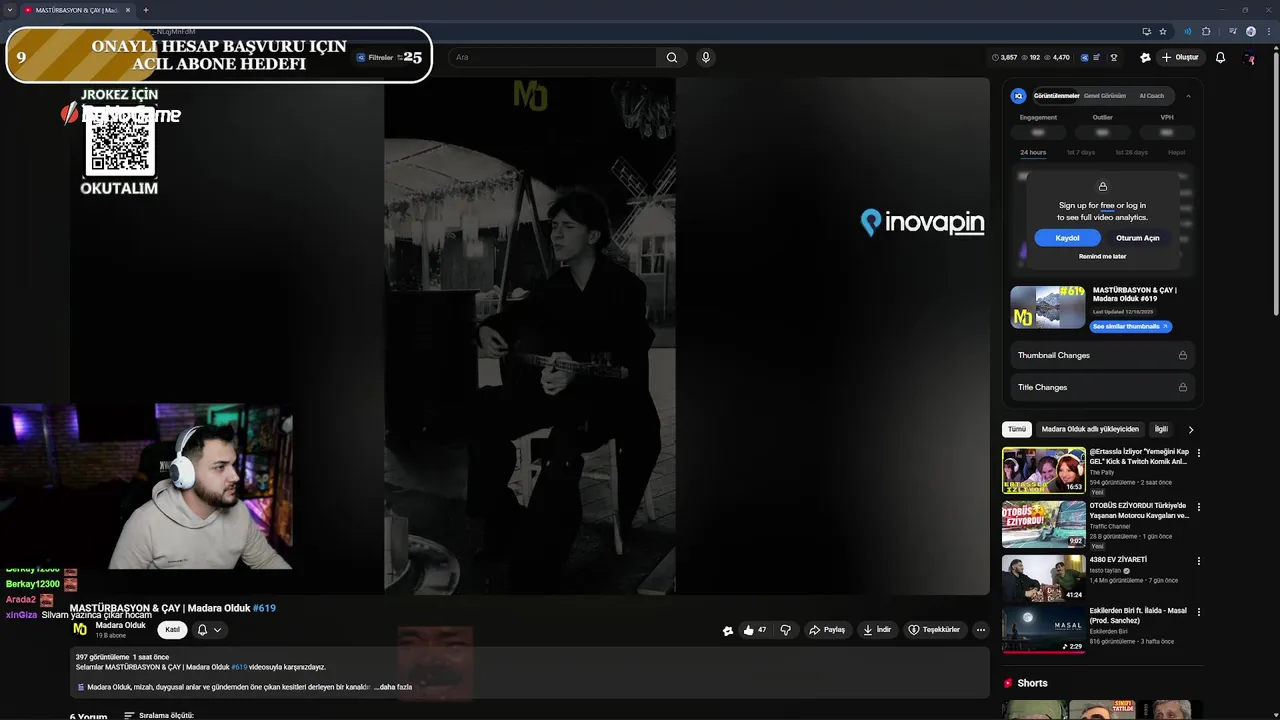Start voice search with the microphone icon

pyautogui.click(x=706, y=57)
